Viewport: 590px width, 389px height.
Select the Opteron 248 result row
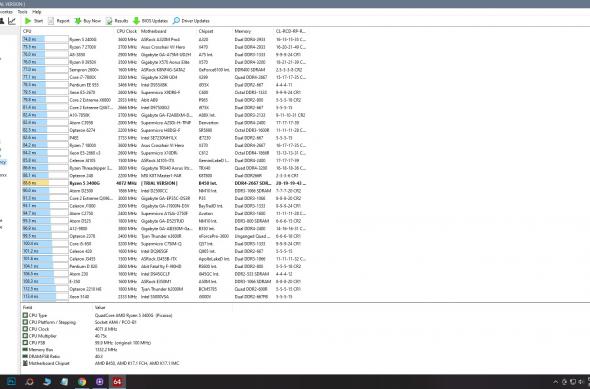click(164, 176)
